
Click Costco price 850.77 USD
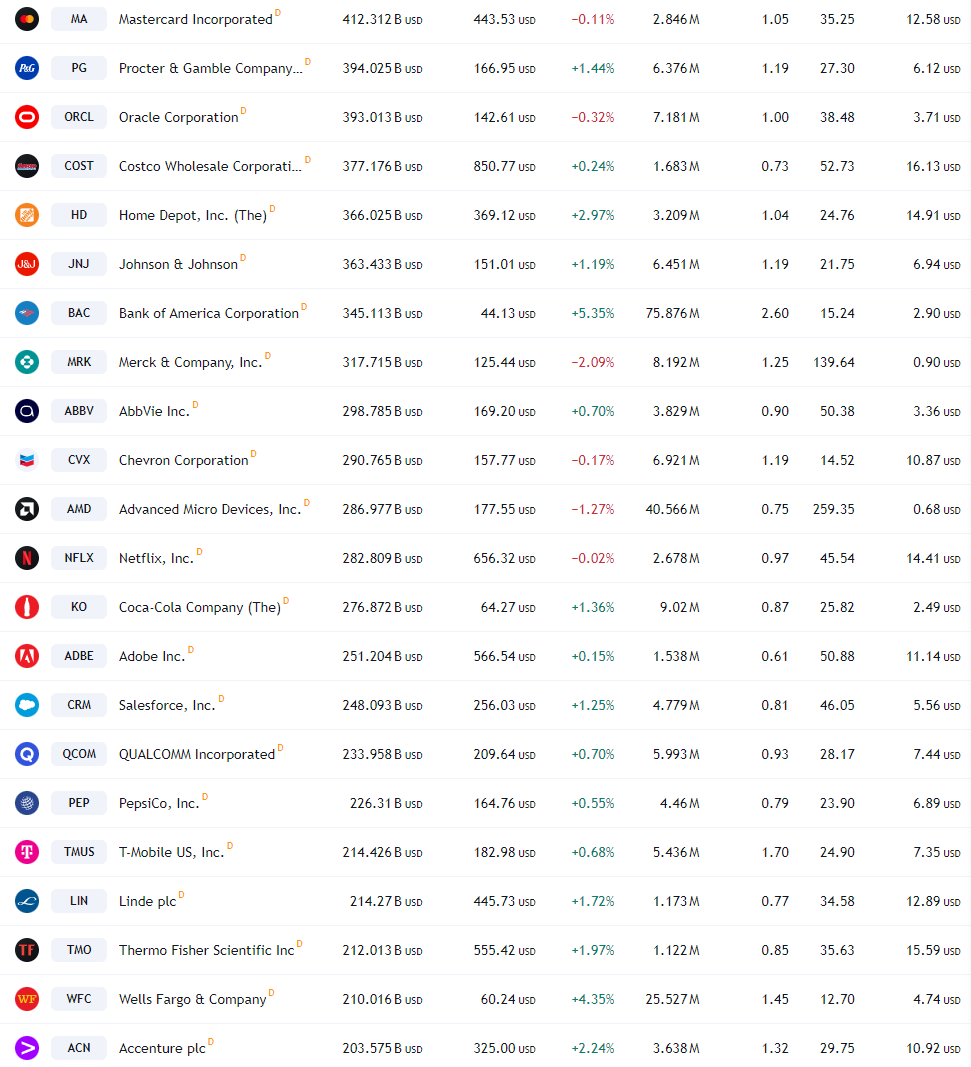tap(504, 166)
